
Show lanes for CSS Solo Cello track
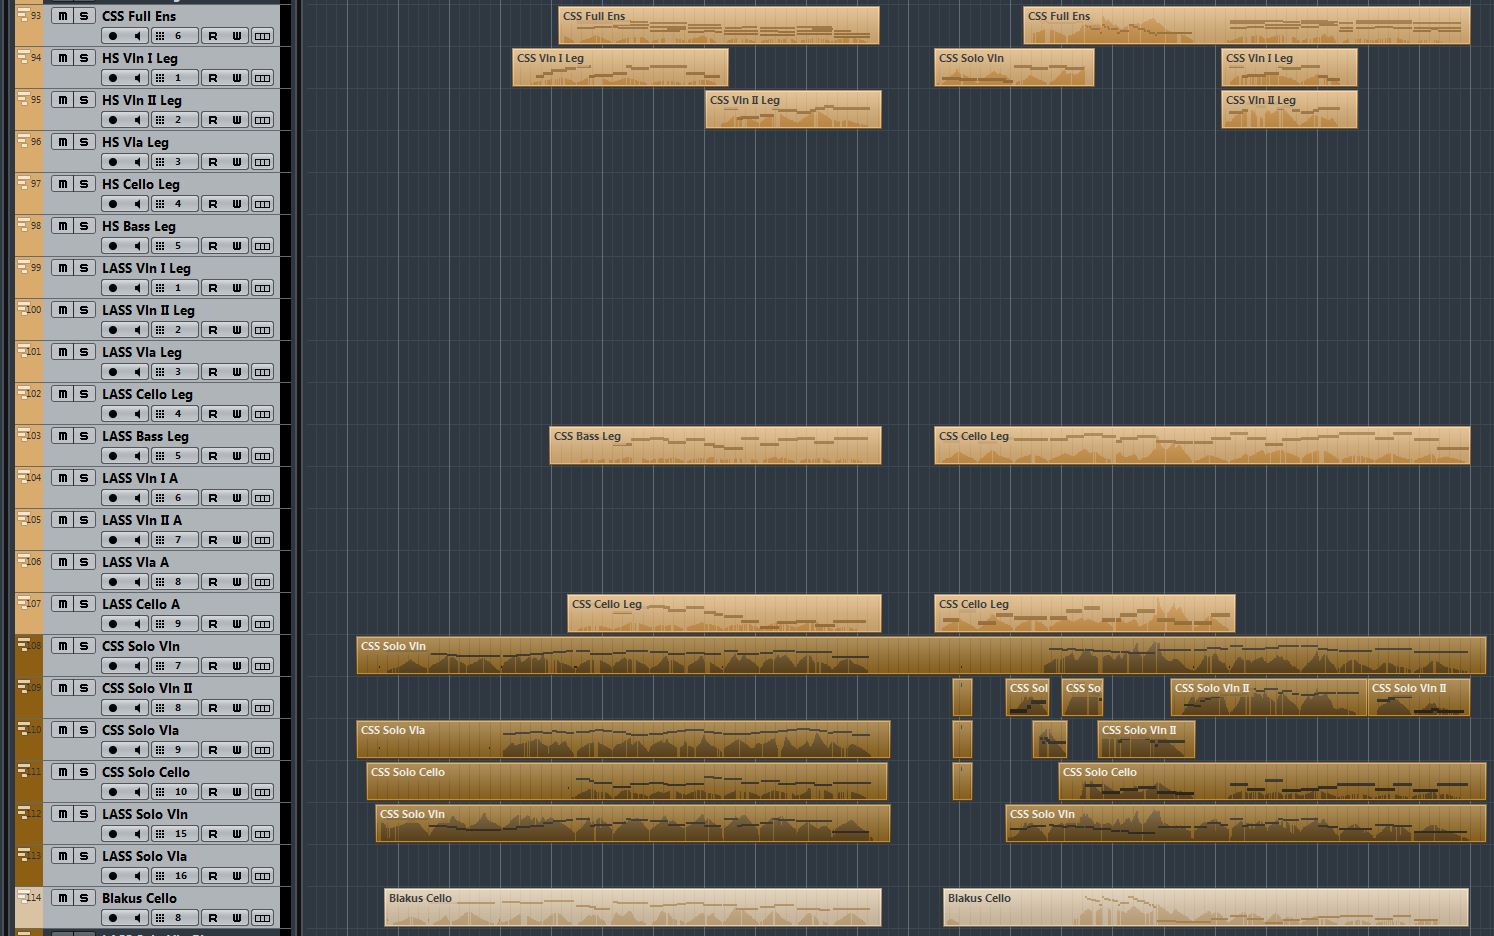pos(262,792)
